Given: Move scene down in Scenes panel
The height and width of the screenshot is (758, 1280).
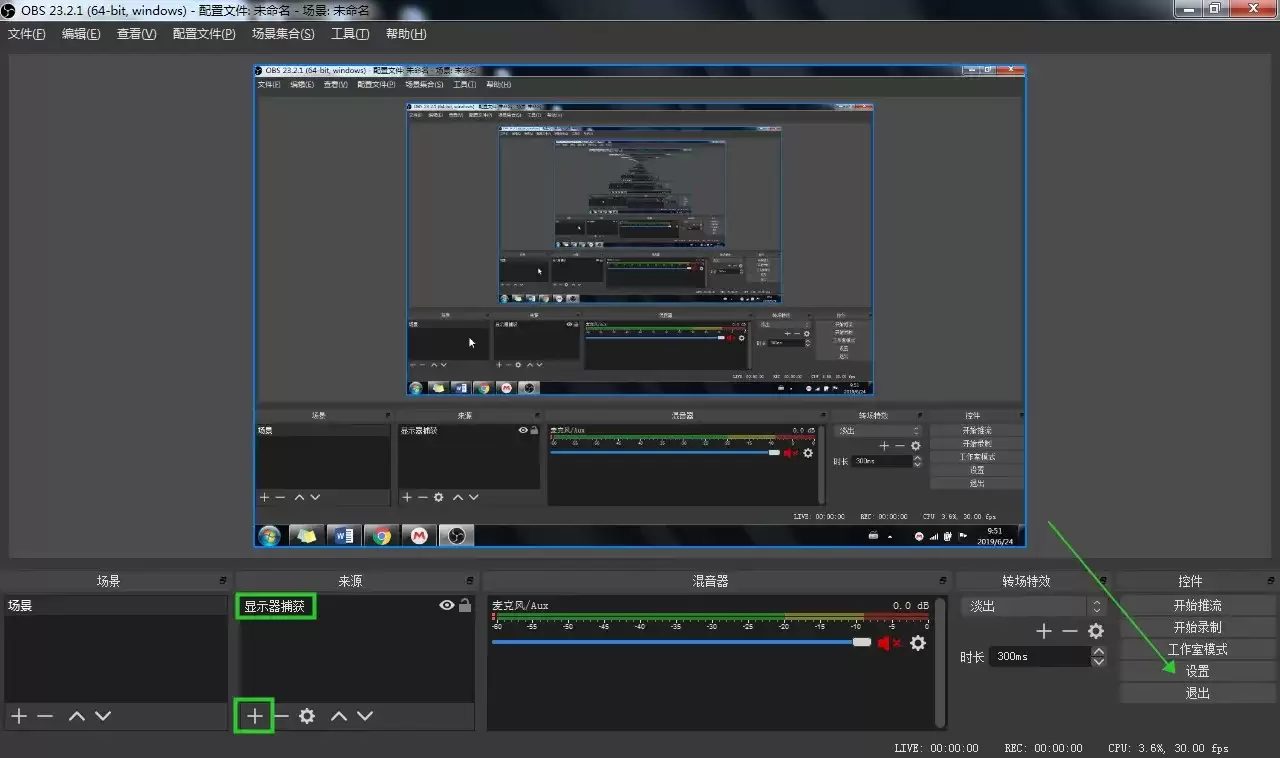Looking at the screenshot, I should pos(103,716).
